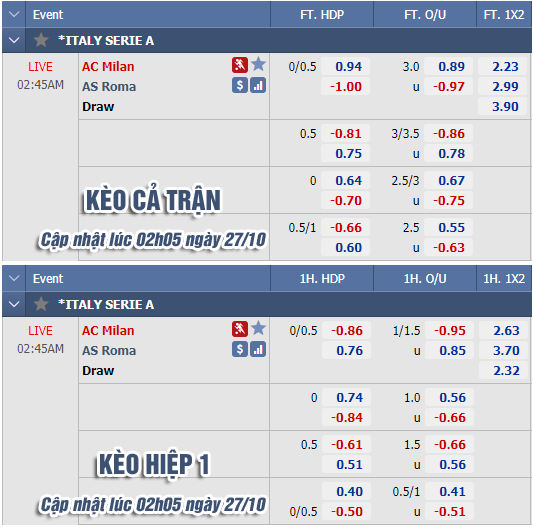The image size is (533, 529).
Task: Collapse the lower Event header chevron
Action: click(x=14, y=278)
